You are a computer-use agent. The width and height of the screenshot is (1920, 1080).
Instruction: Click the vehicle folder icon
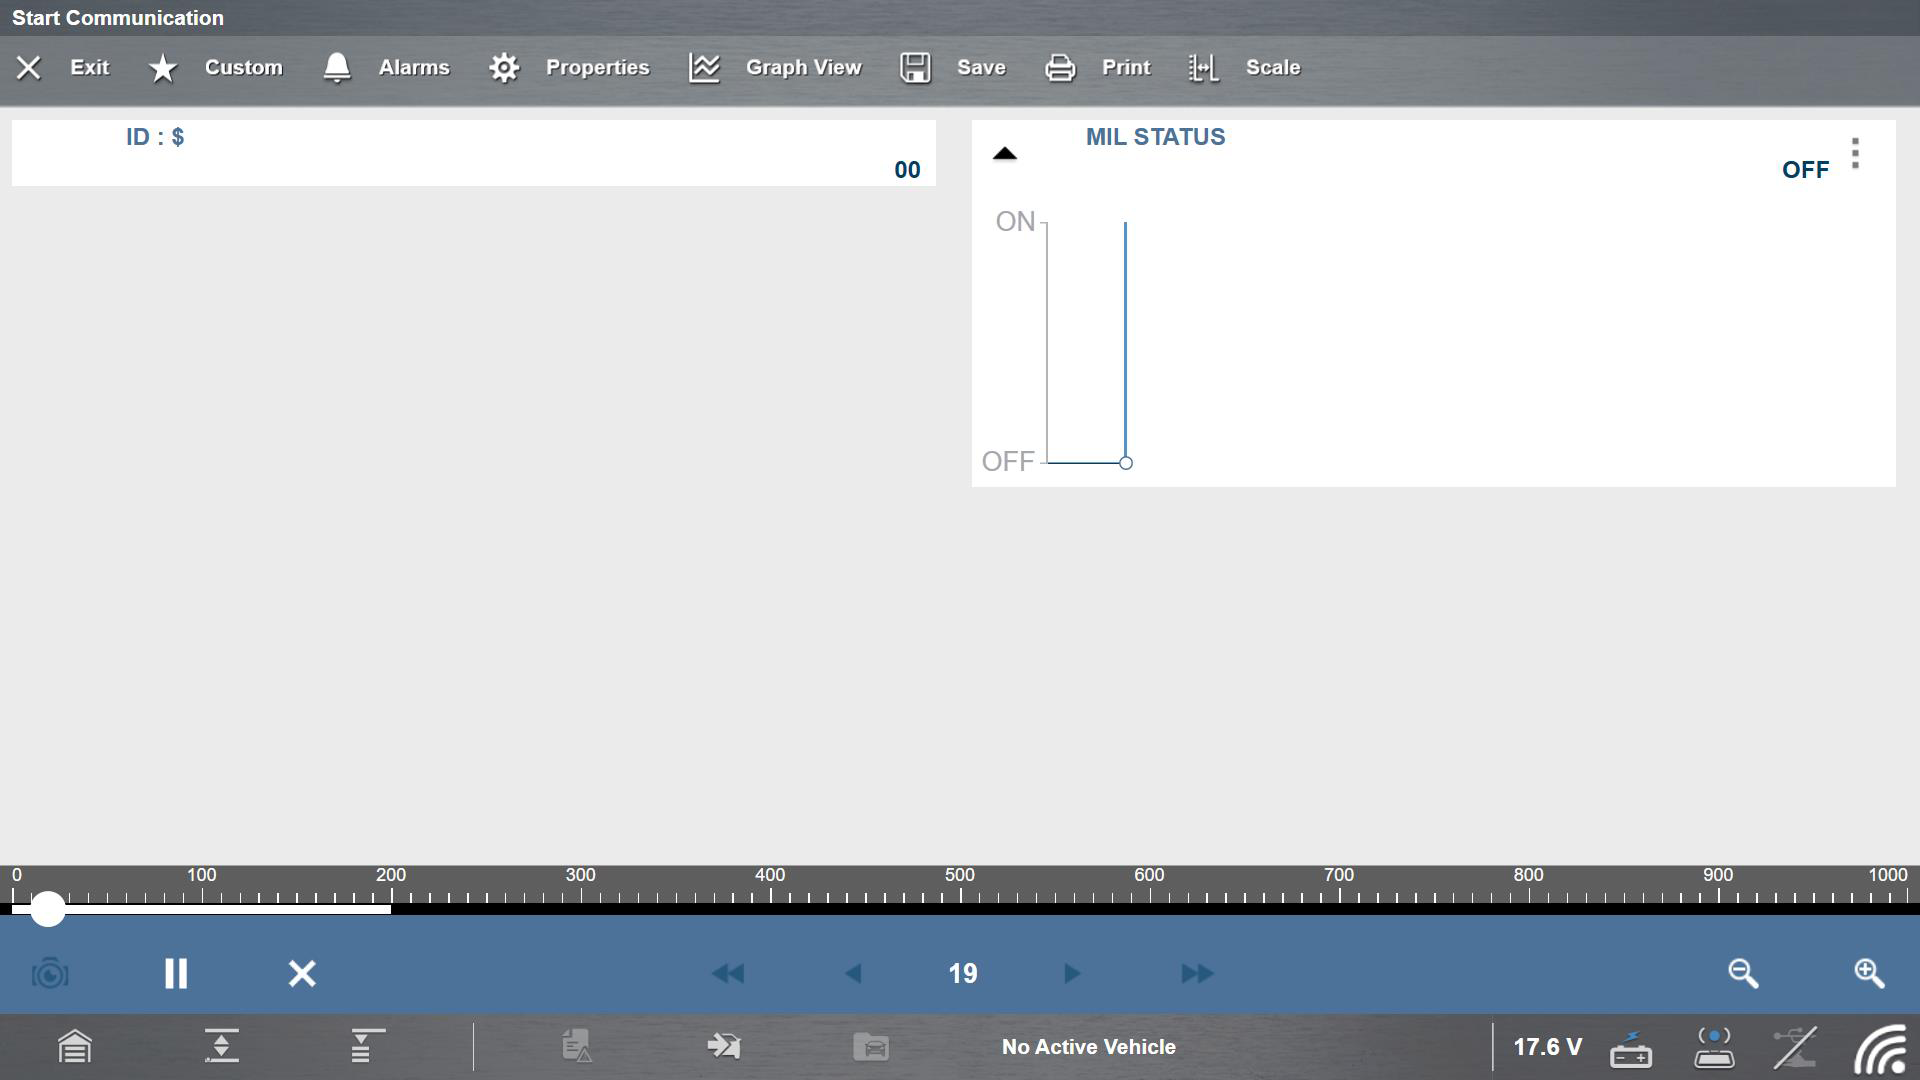(871, 1047)
